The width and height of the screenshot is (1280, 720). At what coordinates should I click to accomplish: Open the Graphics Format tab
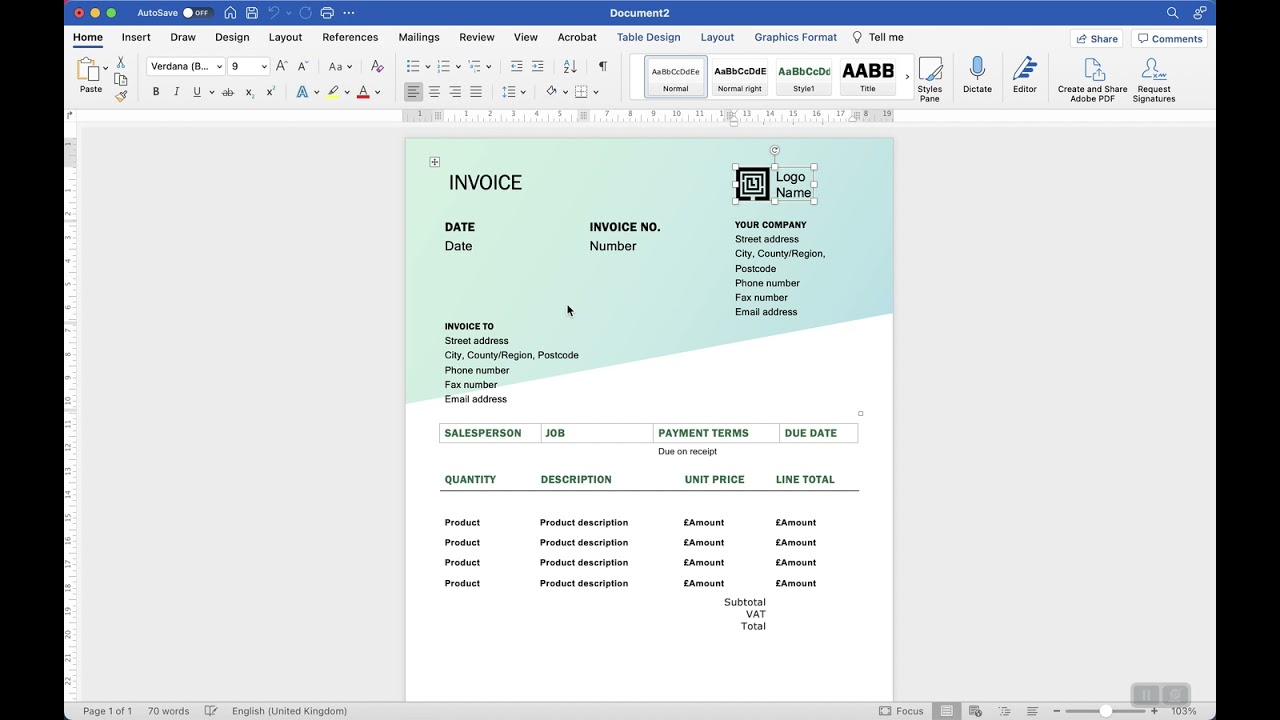(x=796, y=37)
